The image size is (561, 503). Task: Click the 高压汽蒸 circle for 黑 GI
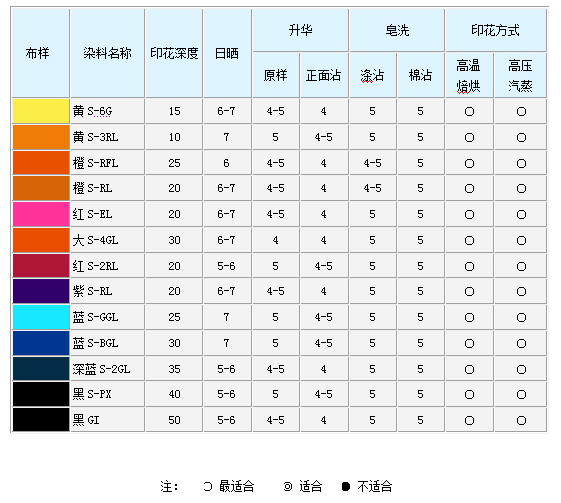(521, 420)
